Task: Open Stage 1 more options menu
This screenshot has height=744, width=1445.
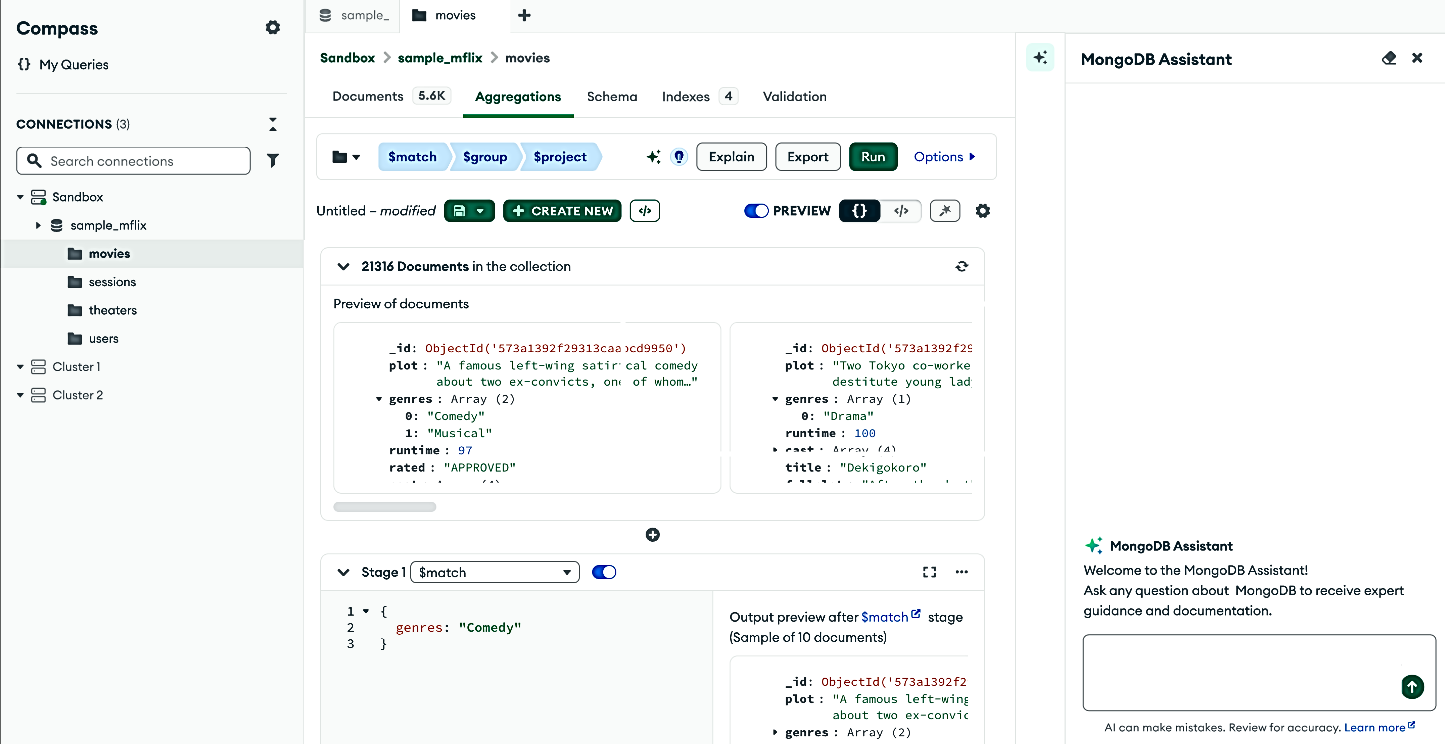Action: [962, 573]
